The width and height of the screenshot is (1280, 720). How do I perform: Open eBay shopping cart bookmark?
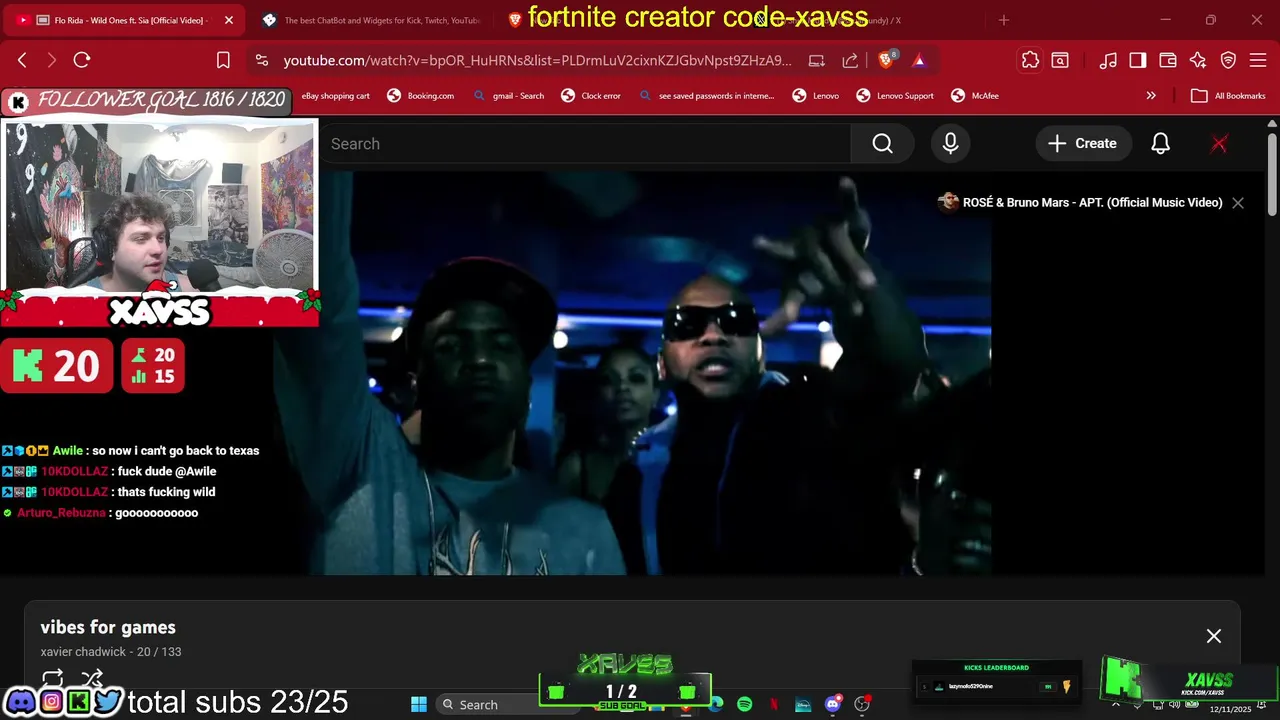tap(336, 96)
